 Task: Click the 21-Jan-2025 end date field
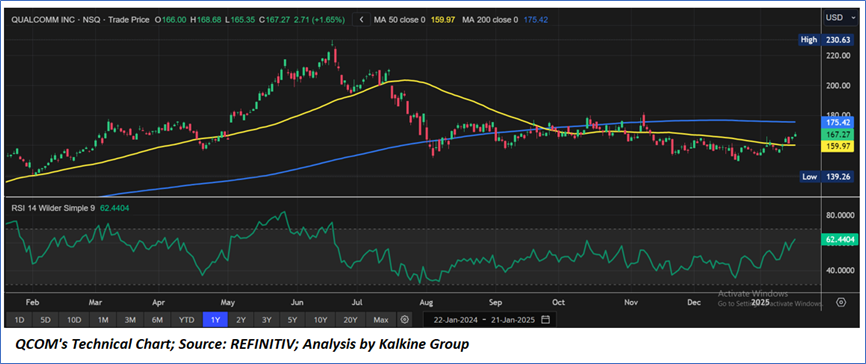pos(513,320)
